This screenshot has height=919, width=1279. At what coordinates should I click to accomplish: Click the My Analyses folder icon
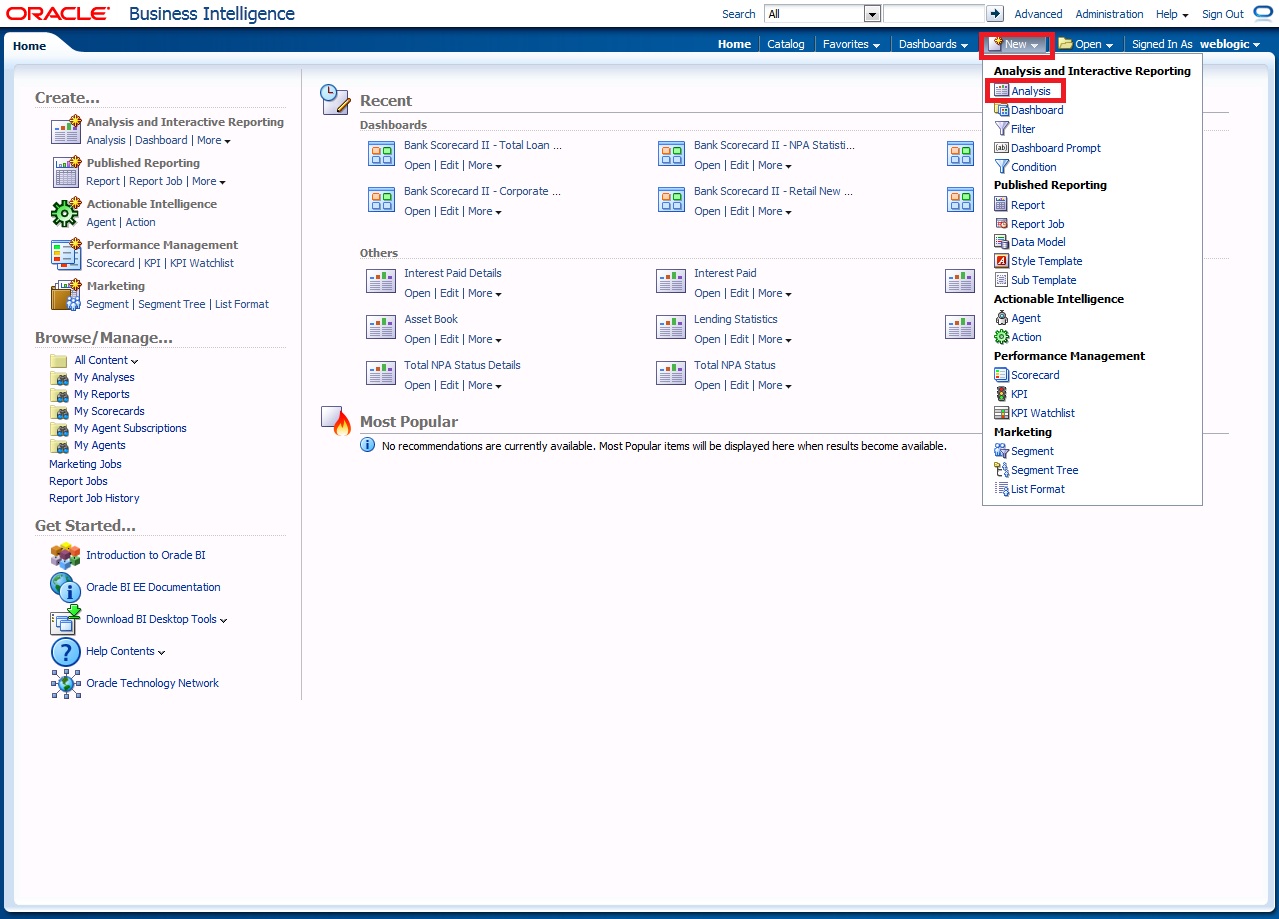click(59, 378)
